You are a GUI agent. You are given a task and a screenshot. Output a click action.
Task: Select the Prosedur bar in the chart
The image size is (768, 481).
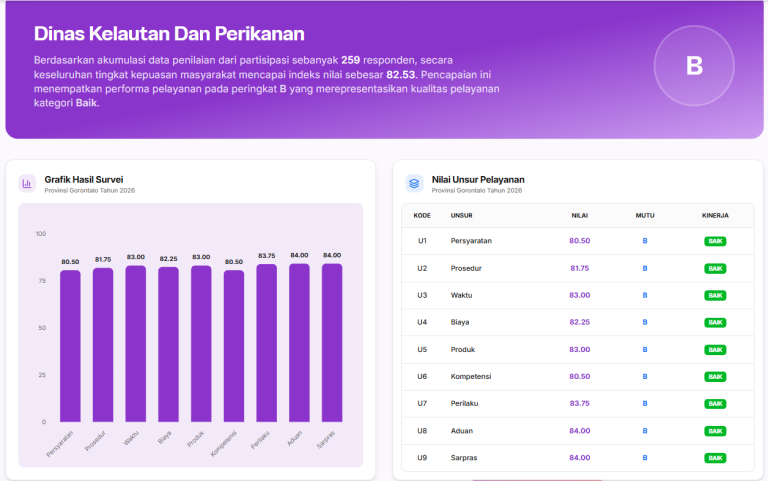pos(103,345)
